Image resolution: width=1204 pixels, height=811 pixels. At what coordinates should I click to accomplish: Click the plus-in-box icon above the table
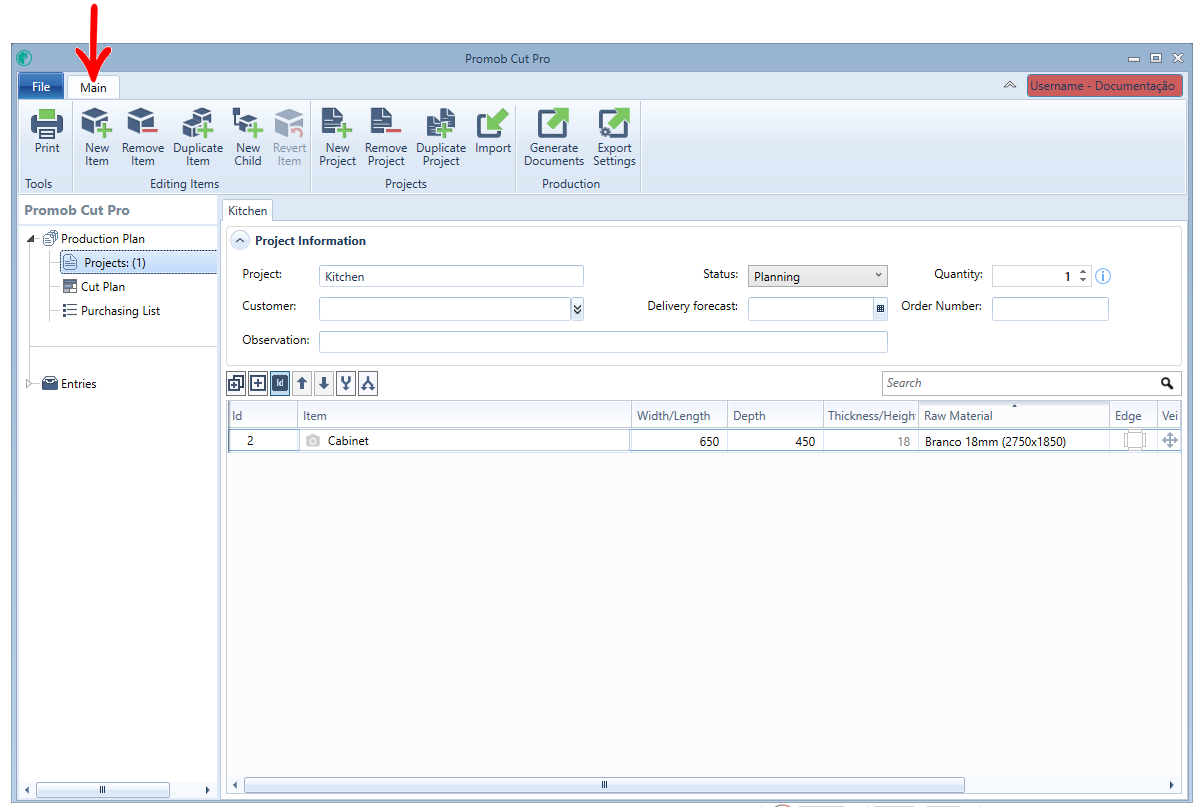pos(258,383)
